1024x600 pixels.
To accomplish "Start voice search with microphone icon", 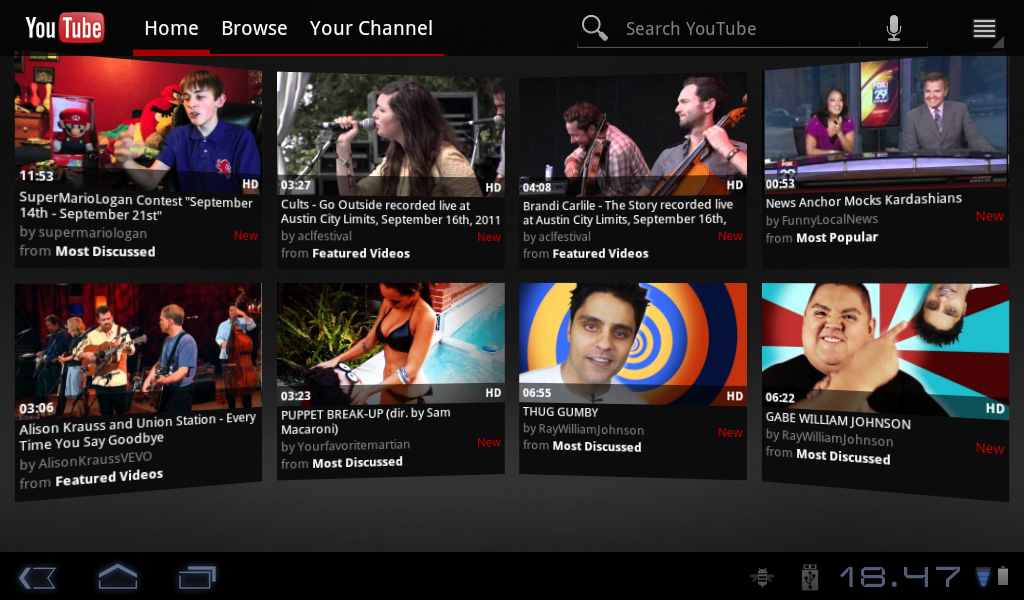I will point(893,28).
